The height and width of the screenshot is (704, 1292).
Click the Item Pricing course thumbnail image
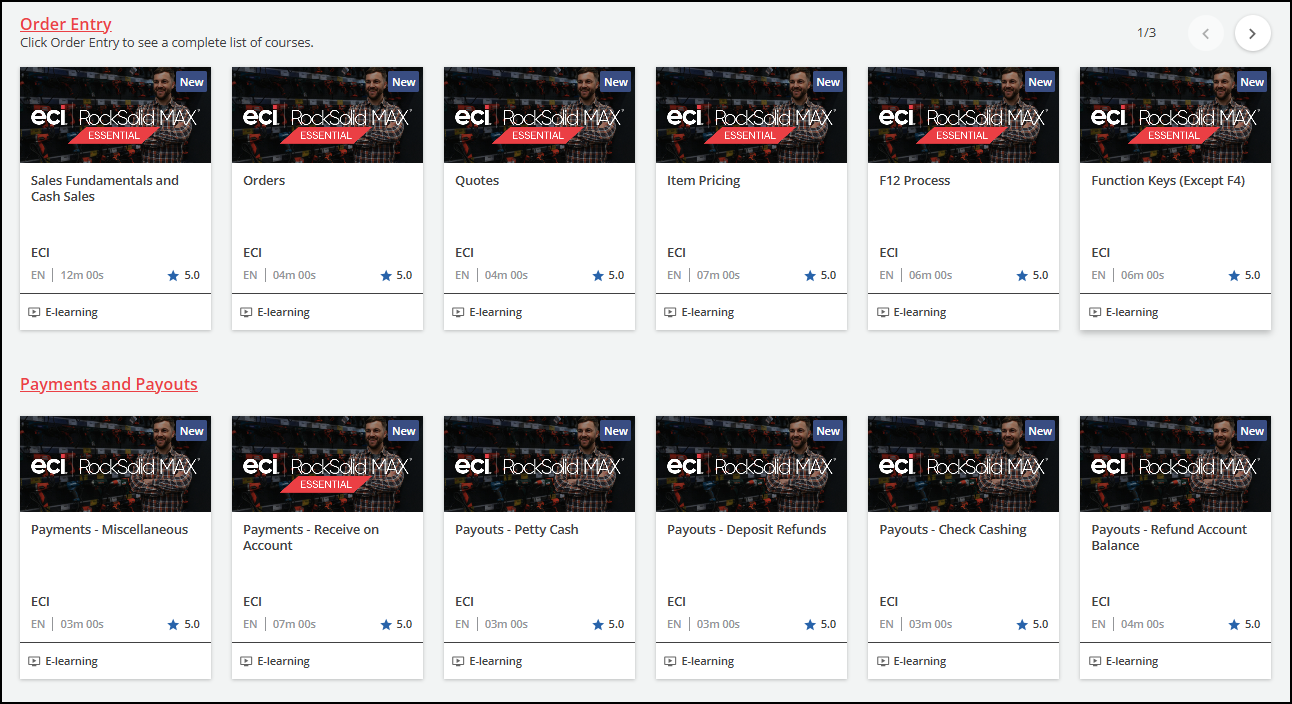751,115
